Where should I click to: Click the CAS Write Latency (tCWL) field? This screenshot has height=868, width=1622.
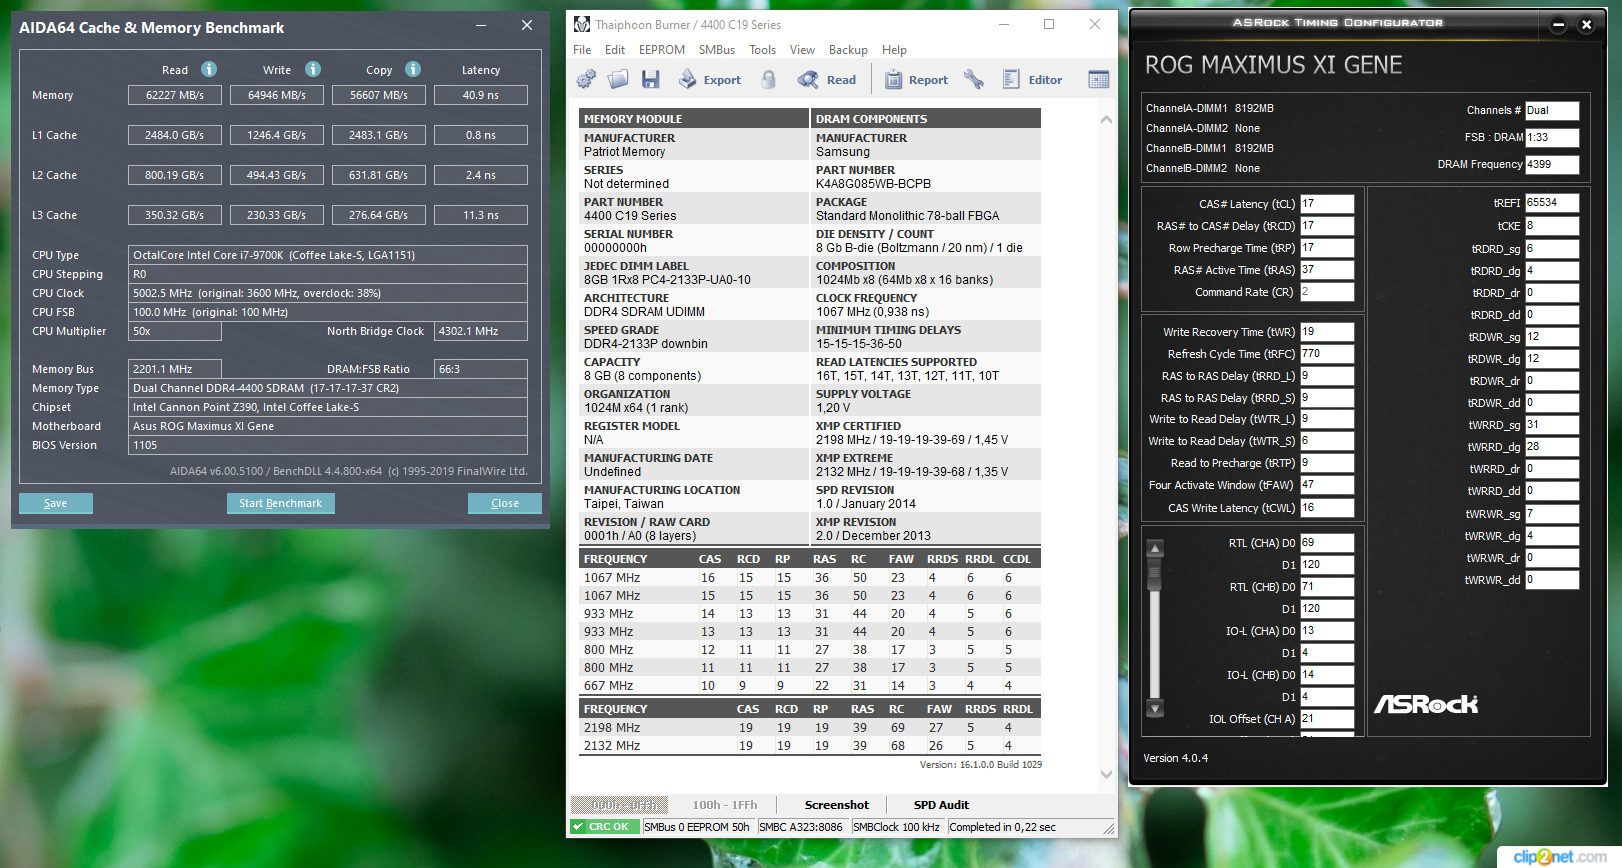click(x=1327, y=508)
